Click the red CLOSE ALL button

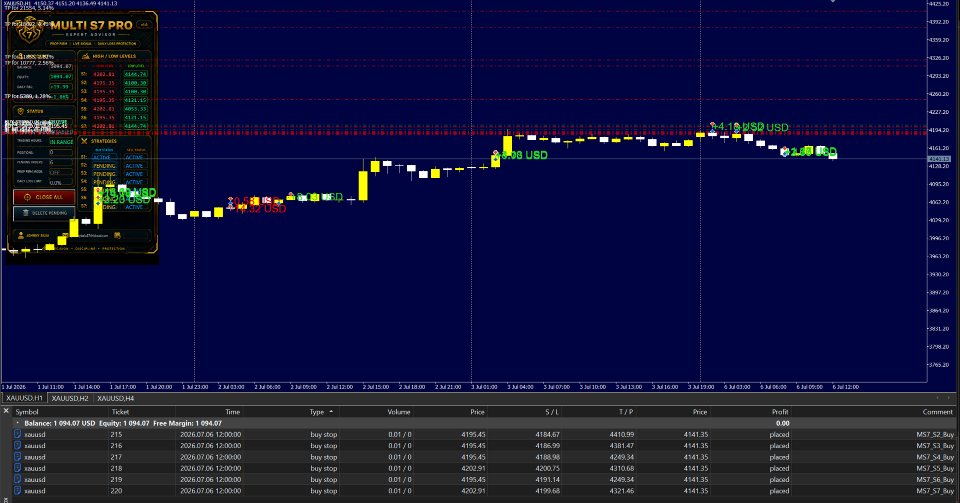(x=44, y=197)
